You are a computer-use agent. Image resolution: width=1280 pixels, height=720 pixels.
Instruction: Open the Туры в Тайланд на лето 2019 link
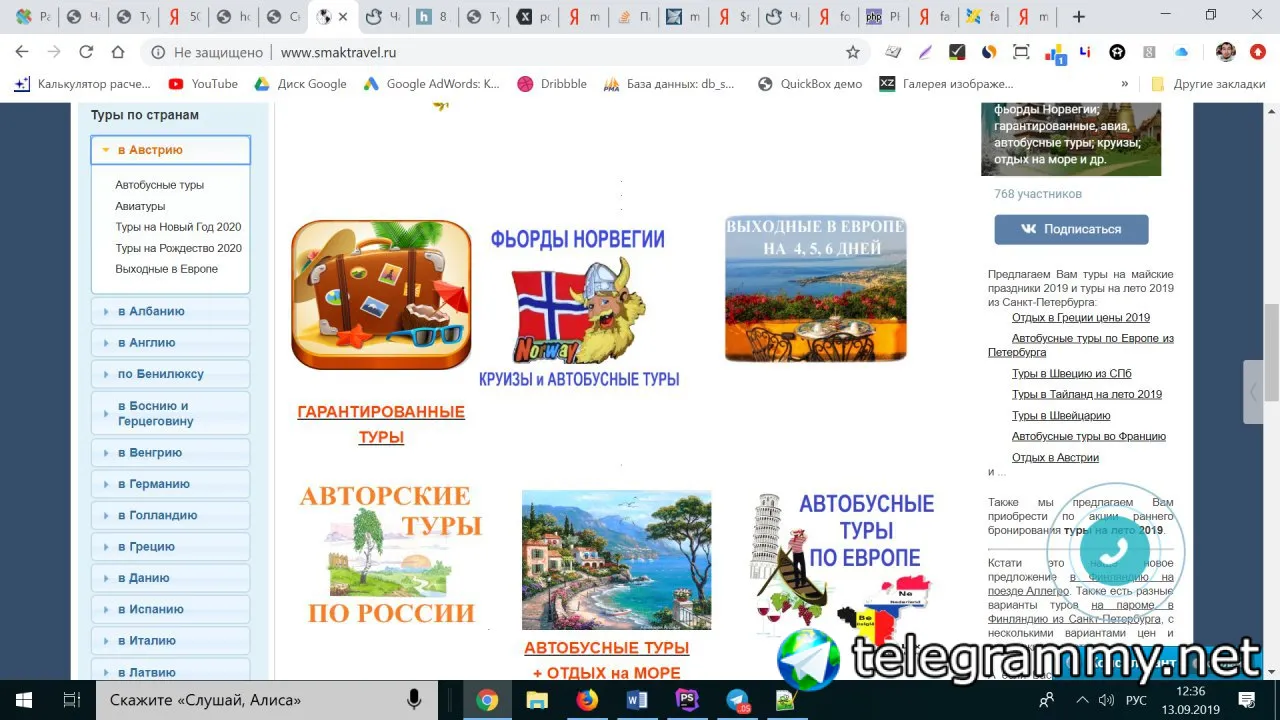coord(1087,395)
